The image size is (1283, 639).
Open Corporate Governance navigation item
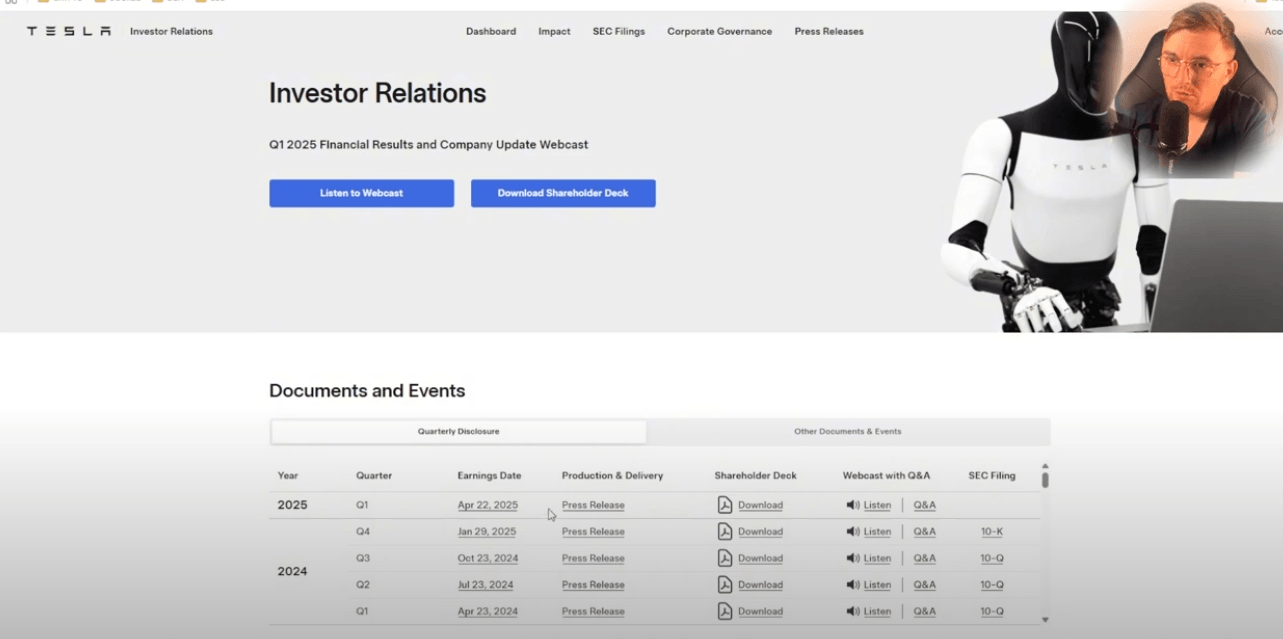(x=720, y=31)
